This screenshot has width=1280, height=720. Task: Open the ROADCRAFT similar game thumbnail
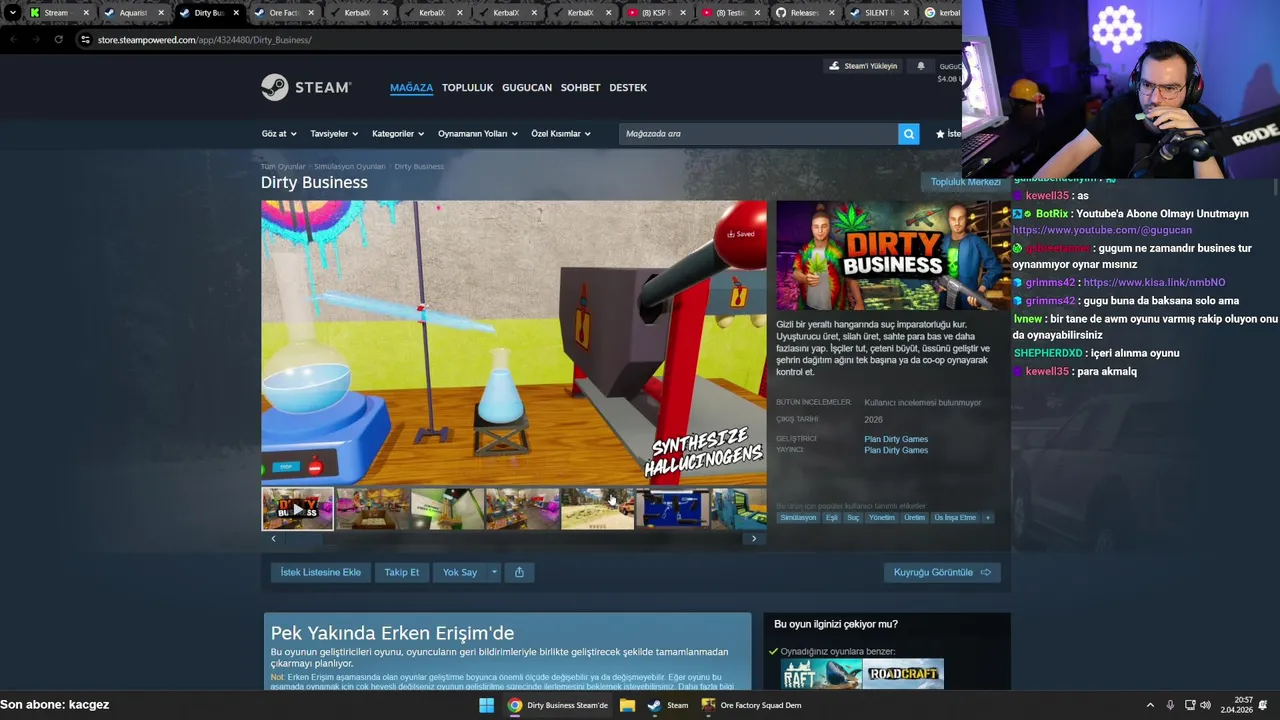(903, 674)
